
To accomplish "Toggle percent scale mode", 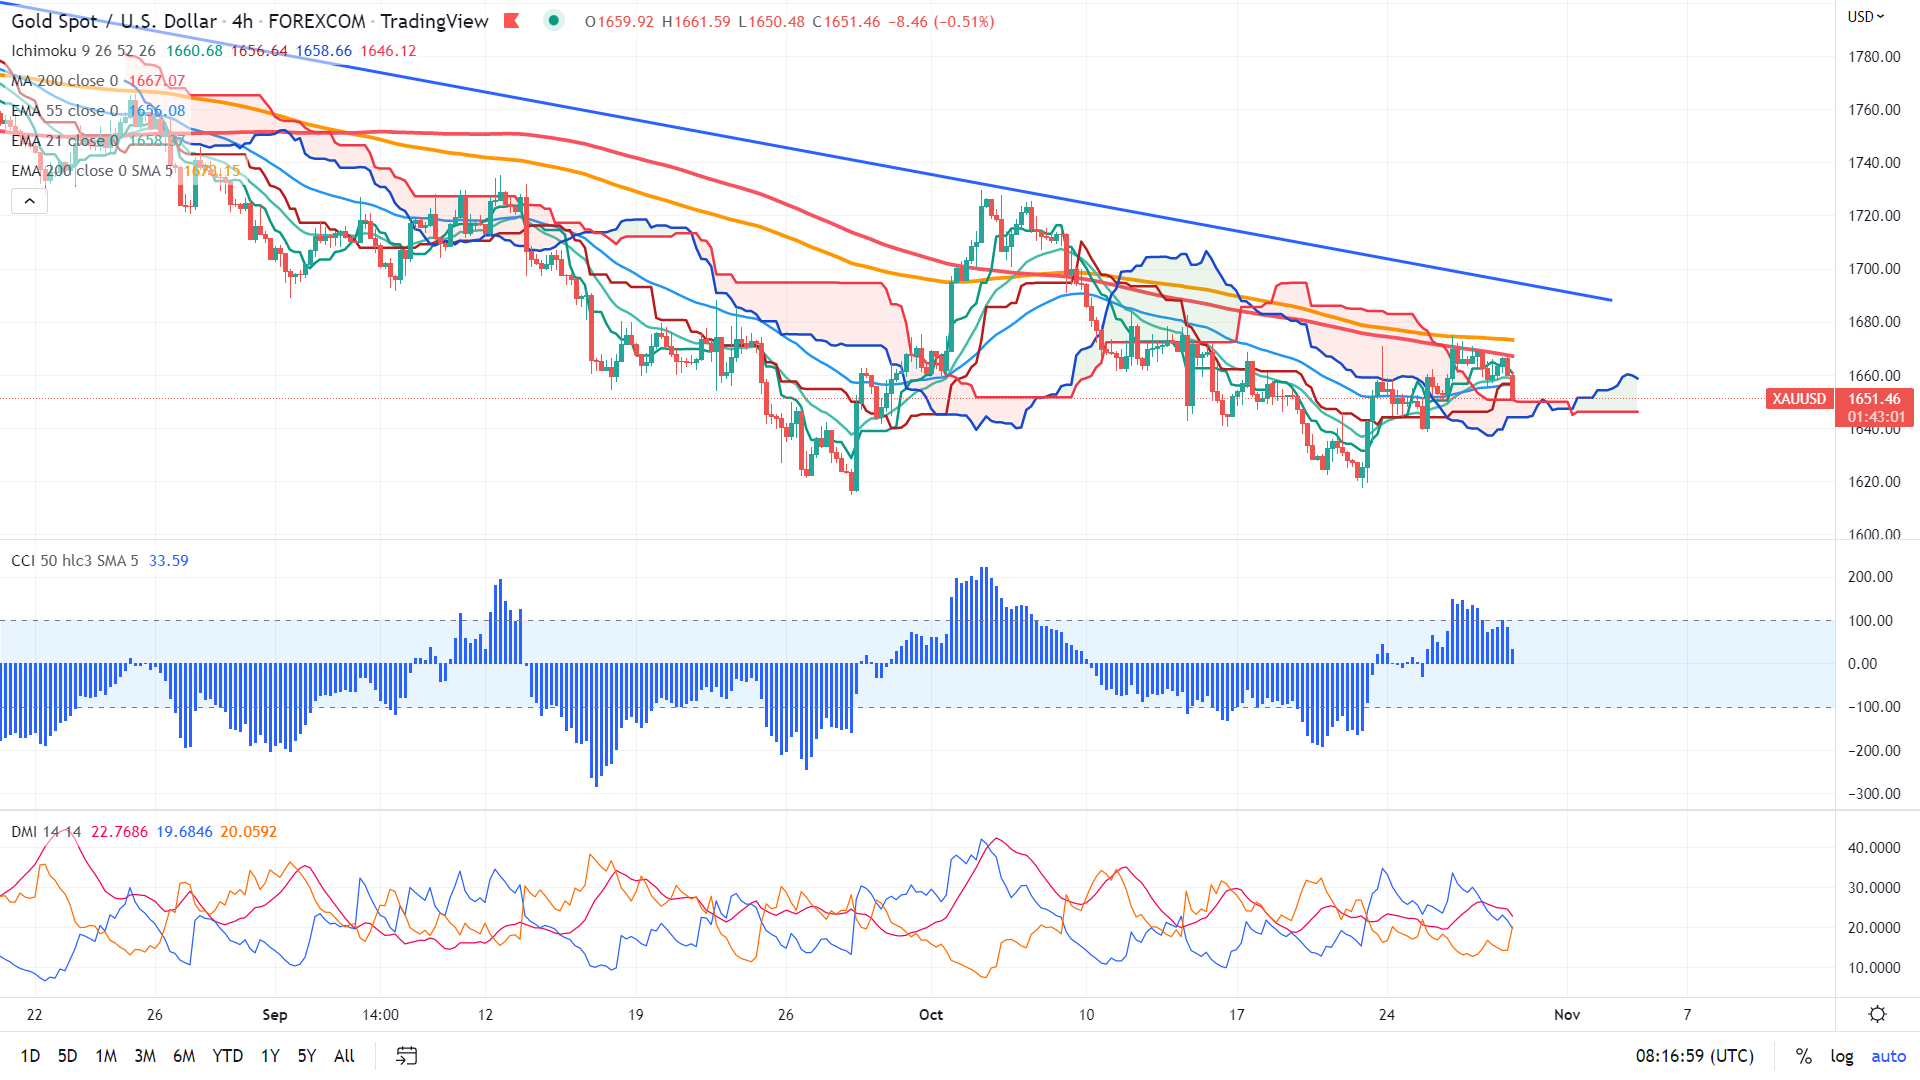I will click(1803, 1056).
